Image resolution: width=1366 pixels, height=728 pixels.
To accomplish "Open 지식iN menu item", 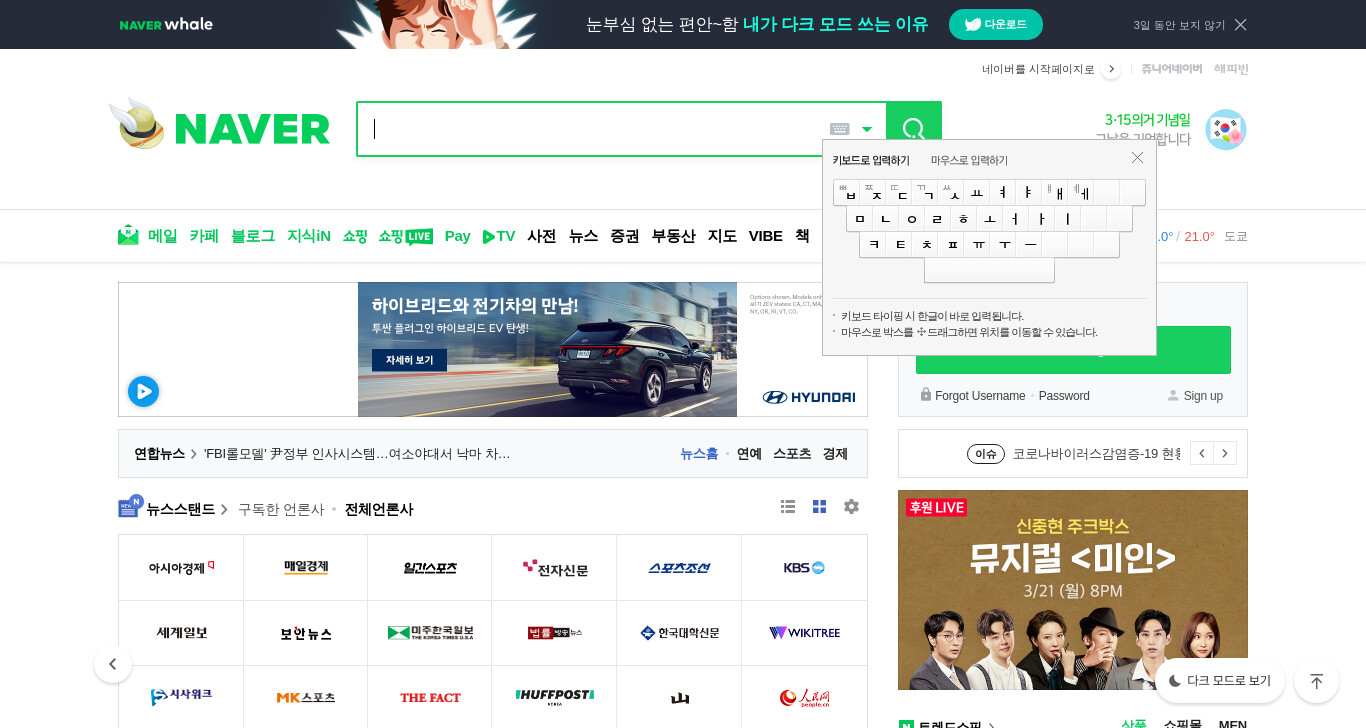I will tap(309, 236).
